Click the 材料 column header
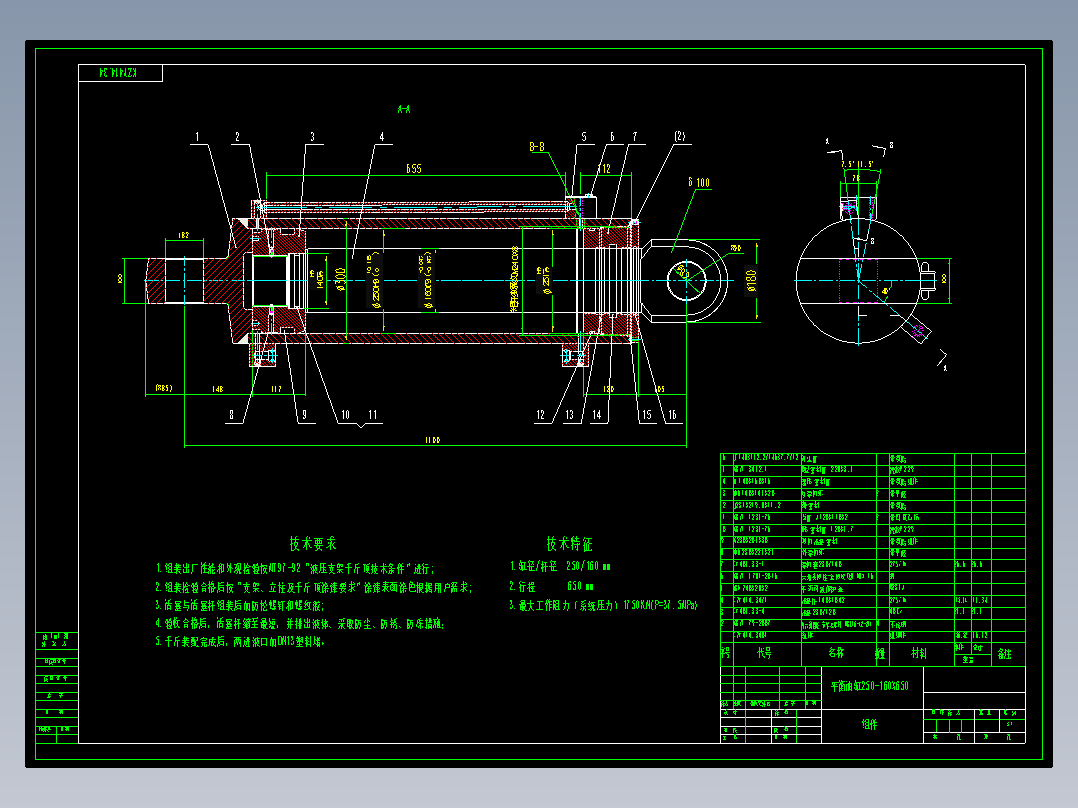 coord(918,653)
